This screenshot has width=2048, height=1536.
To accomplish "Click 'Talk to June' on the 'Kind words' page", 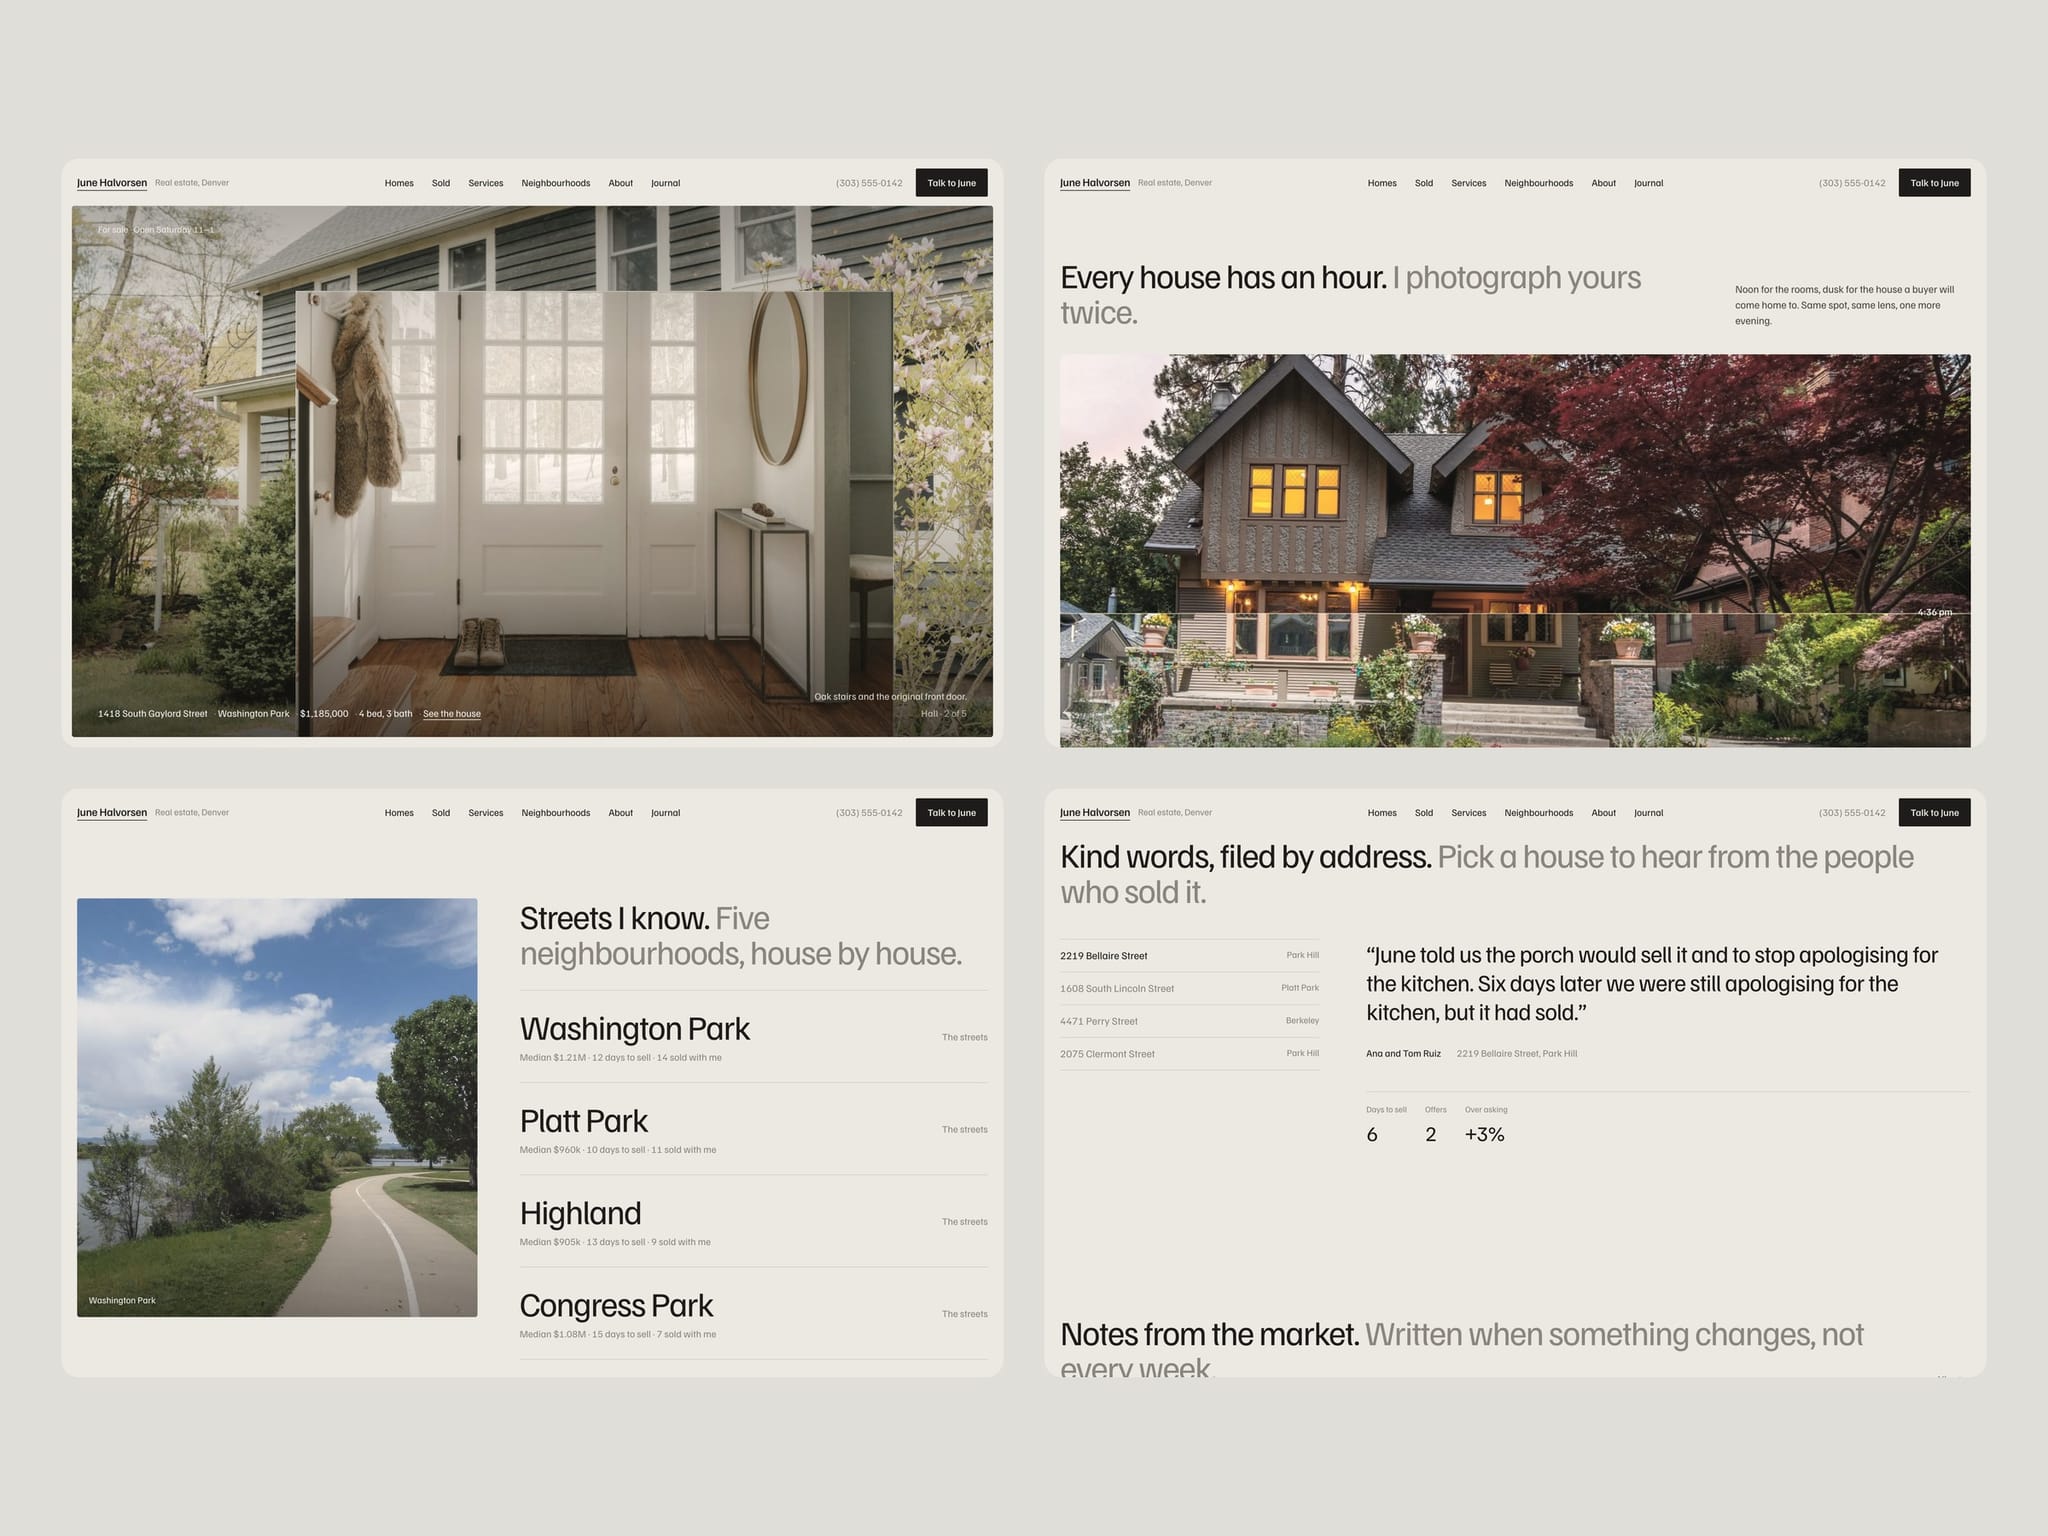I will coord(1934,812).
